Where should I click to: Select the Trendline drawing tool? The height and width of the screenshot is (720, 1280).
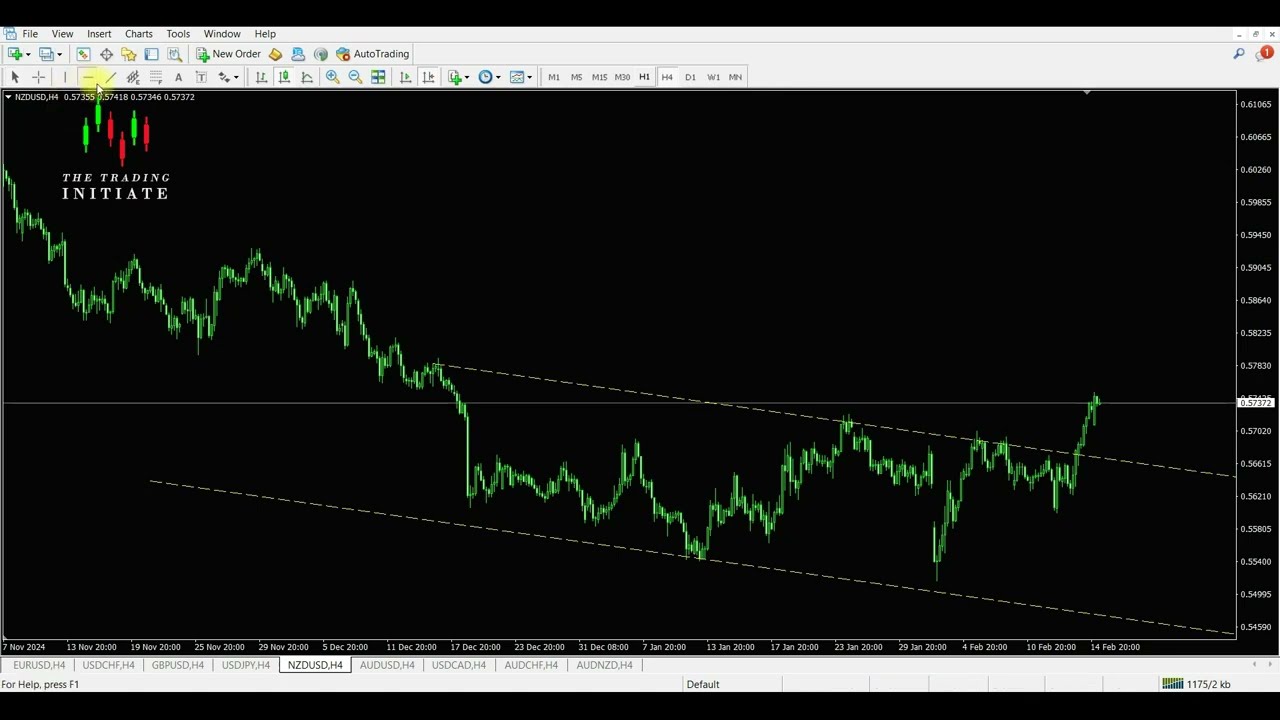point(110,77)
